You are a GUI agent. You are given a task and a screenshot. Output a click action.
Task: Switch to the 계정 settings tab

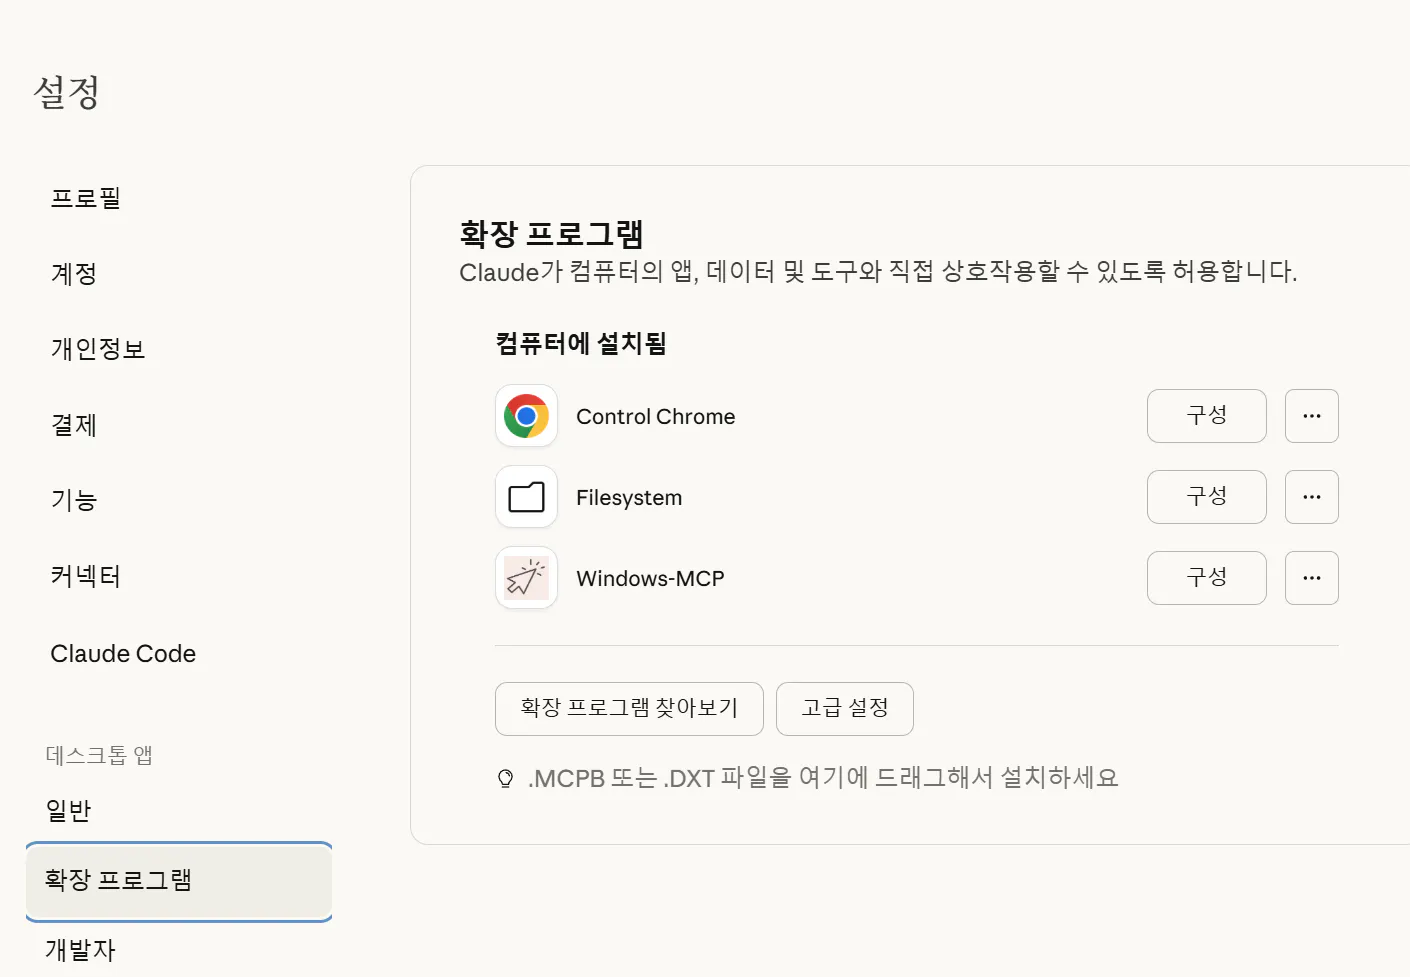[73, 274]
